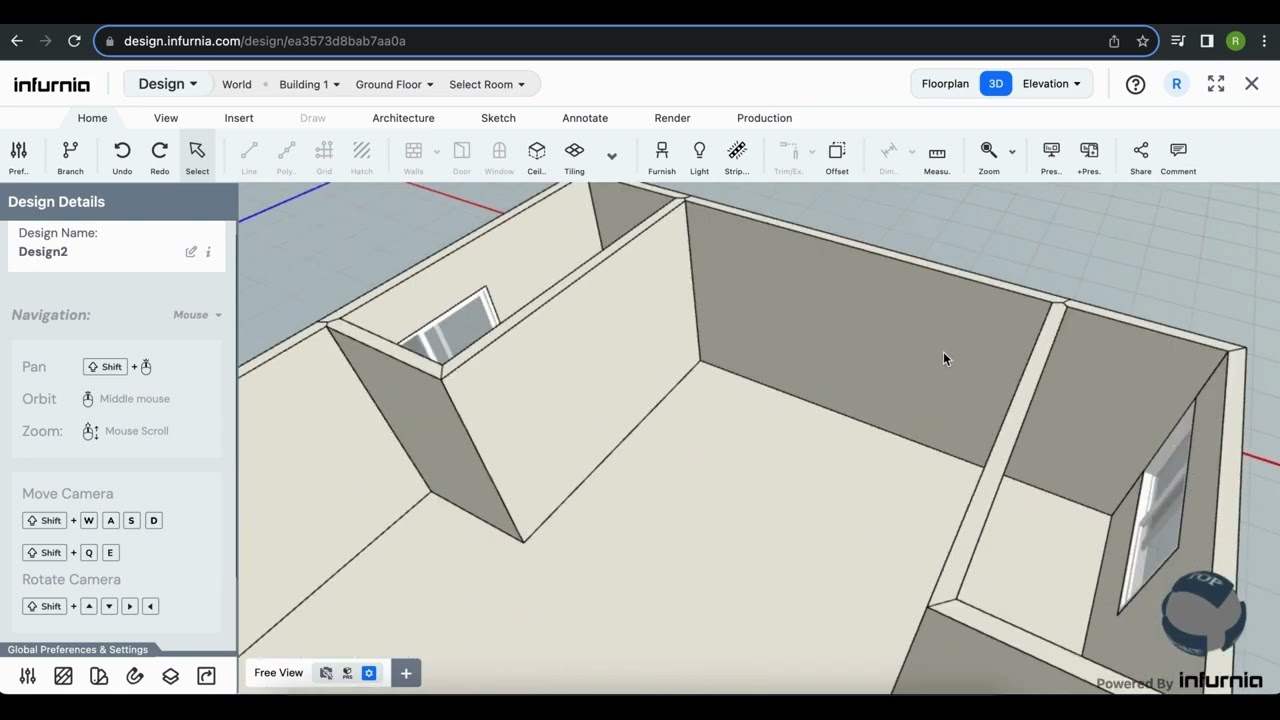Viewport: 1280px width, 720px height.
Task: Open the Select Room dropdown
Action: (x=487, y=85)
